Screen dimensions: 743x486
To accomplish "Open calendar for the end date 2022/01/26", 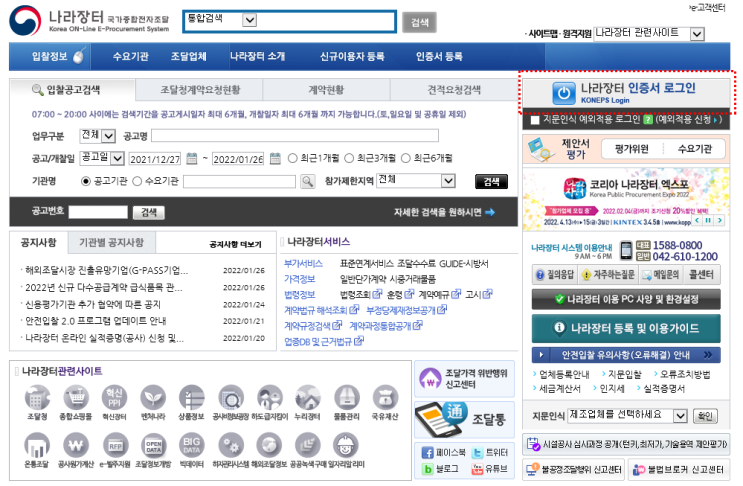I will (x=275, y=158).
